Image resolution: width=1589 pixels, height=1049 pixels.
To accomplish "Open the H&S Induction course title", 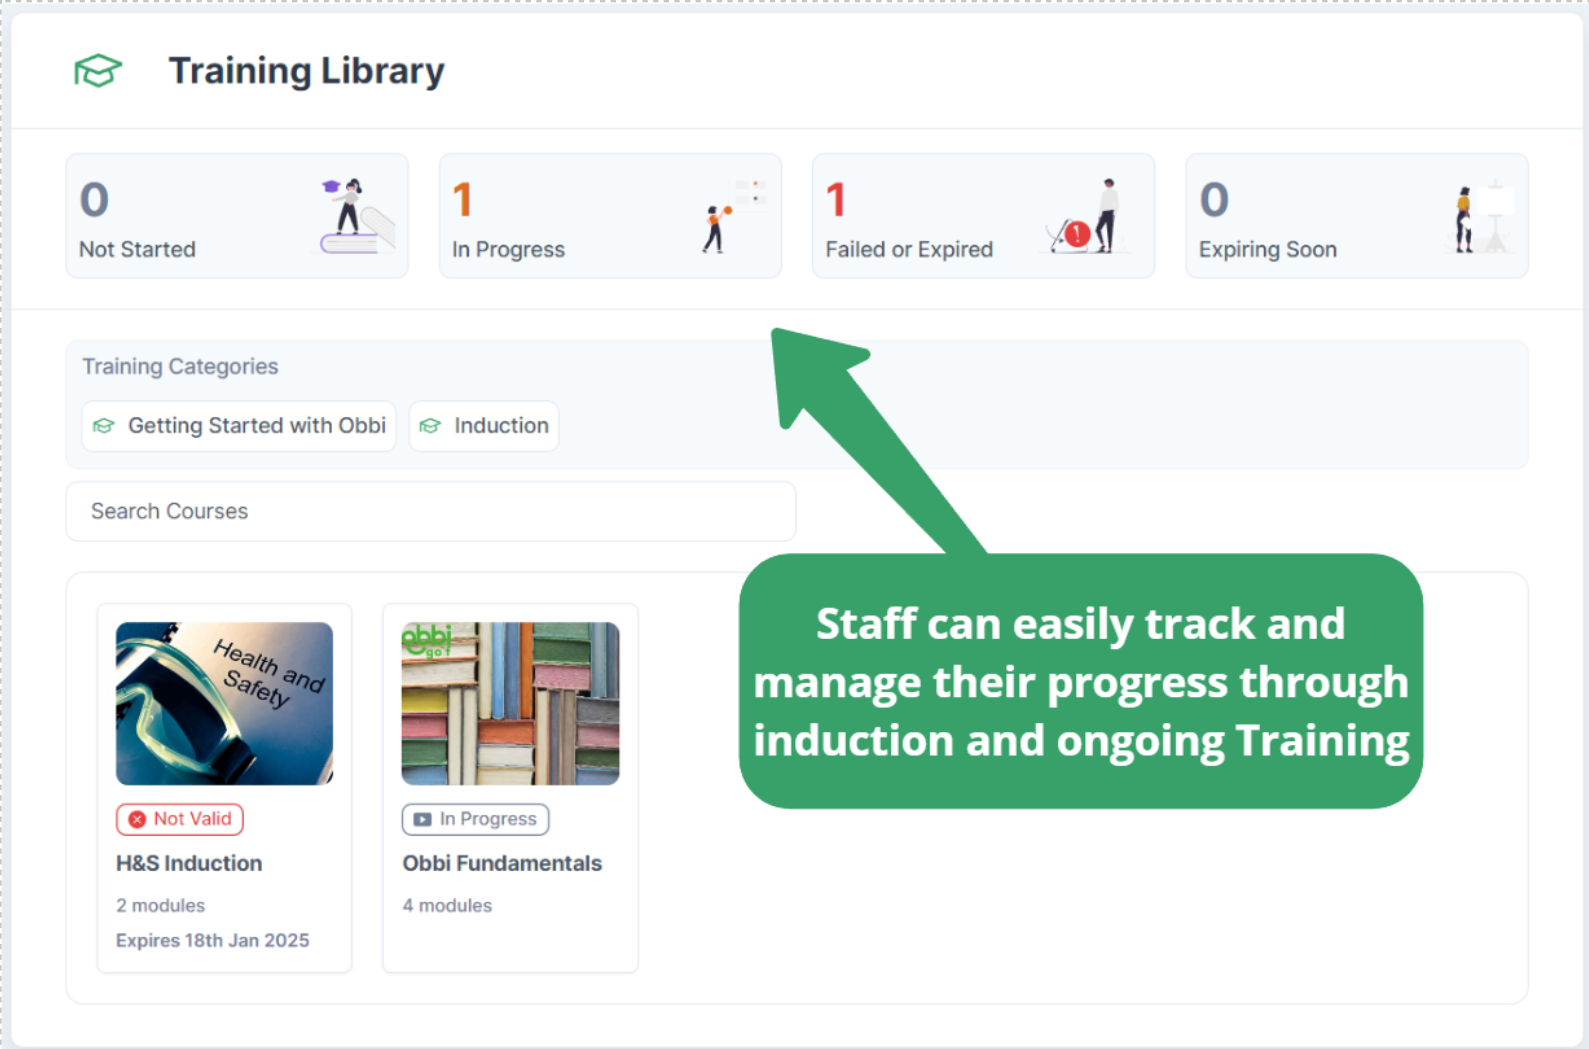I will [189, 863].
